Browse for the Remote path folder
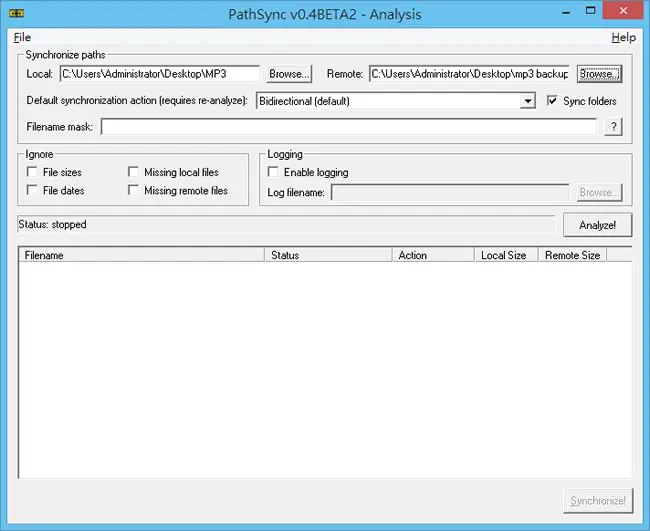 (x=599, y=74)
